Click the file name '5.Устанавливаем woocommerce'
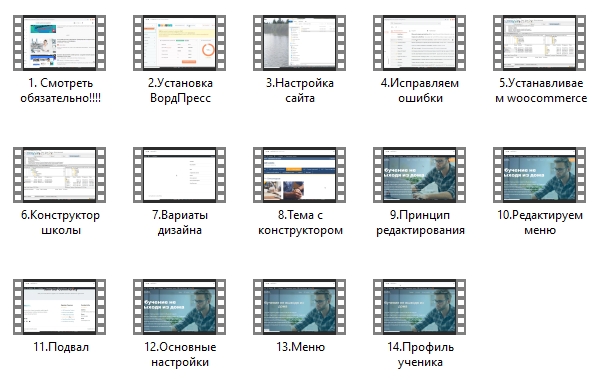 point(541,90)
